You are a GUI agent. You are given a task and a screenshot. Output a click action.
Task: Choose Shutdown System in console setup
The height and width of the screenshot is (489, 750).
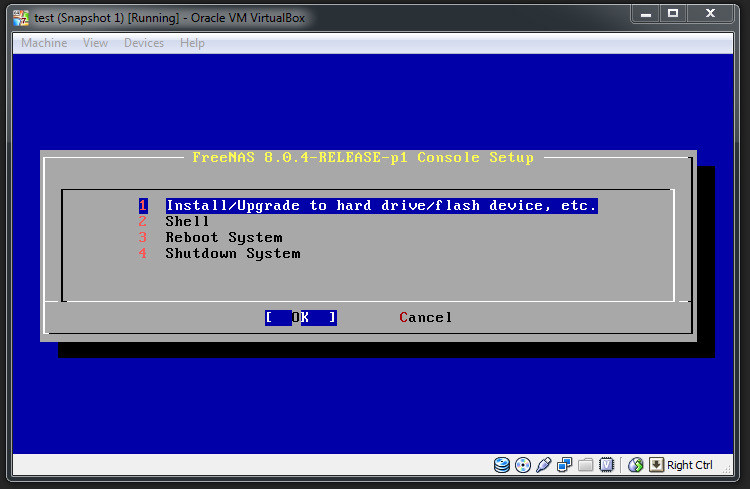pyautogui.click(x=232, y=253)
